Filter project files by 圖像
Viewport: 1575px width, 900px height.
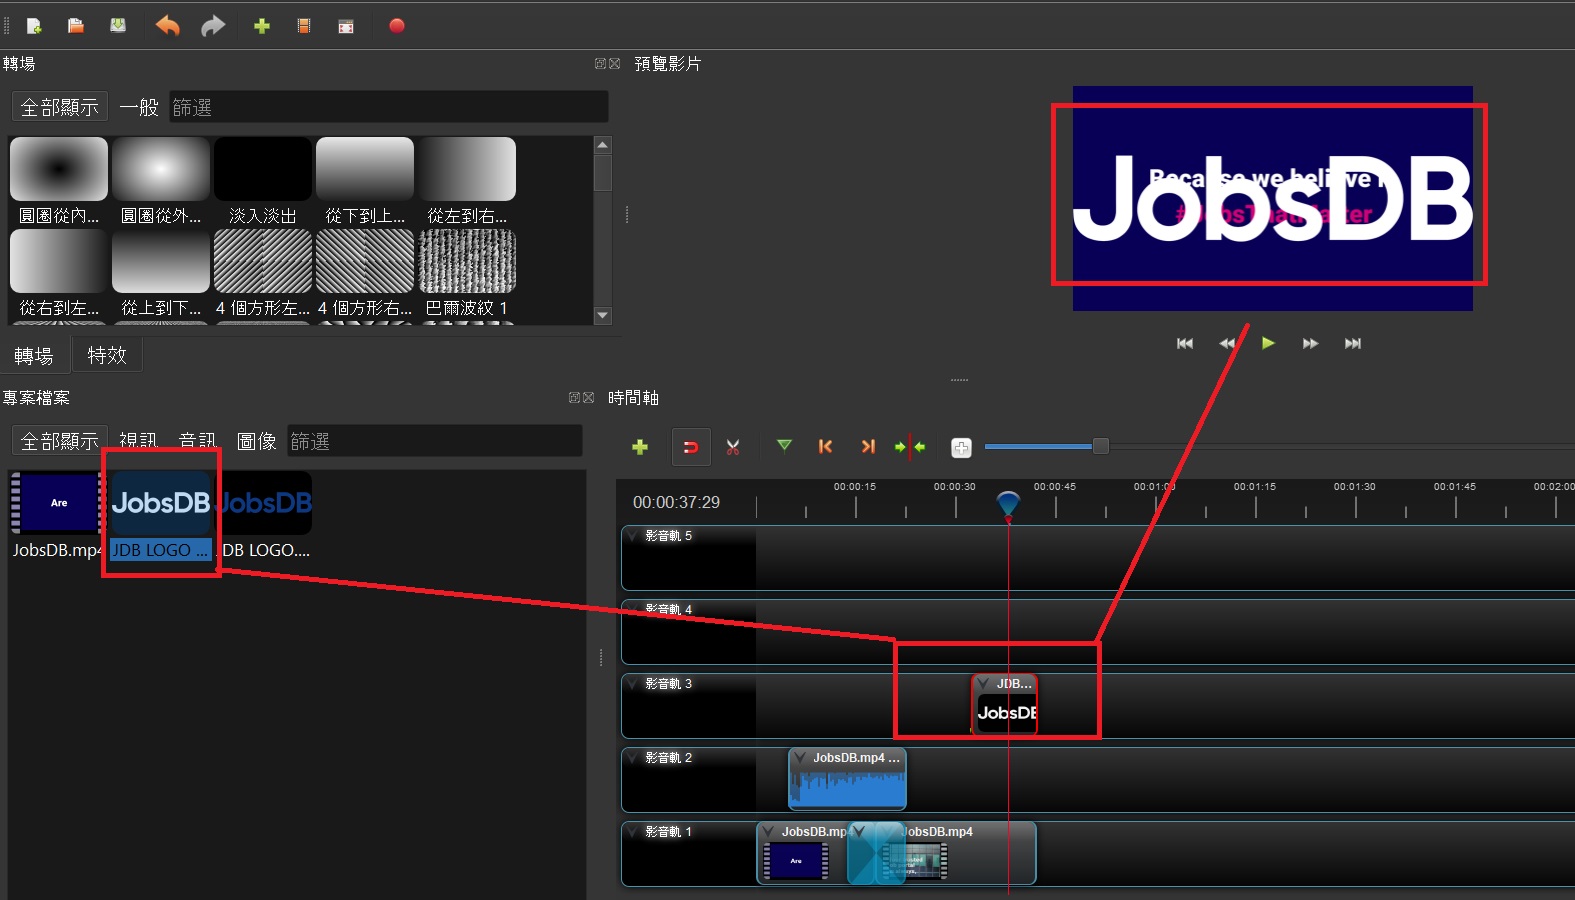(x=256, y=441)
